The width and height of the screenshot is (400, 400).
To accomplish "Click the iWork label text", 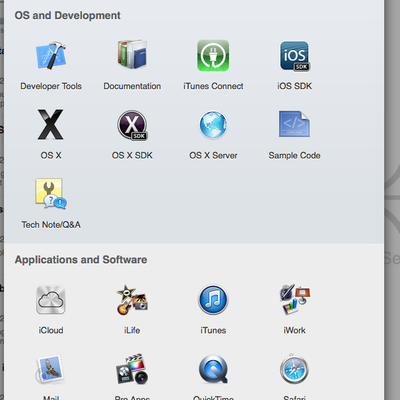I will click(x=295, y=330).
